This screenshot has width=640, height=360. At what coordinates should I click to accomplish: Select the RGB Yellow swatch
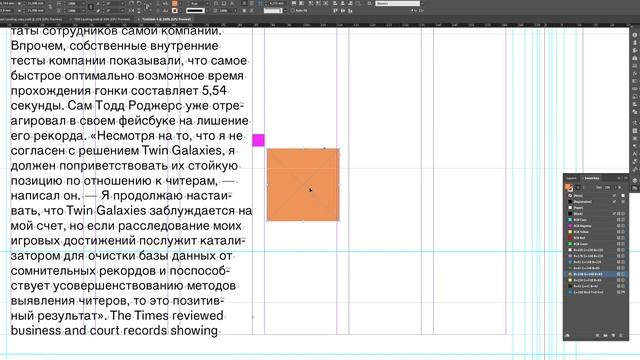[x=596, y=232]
